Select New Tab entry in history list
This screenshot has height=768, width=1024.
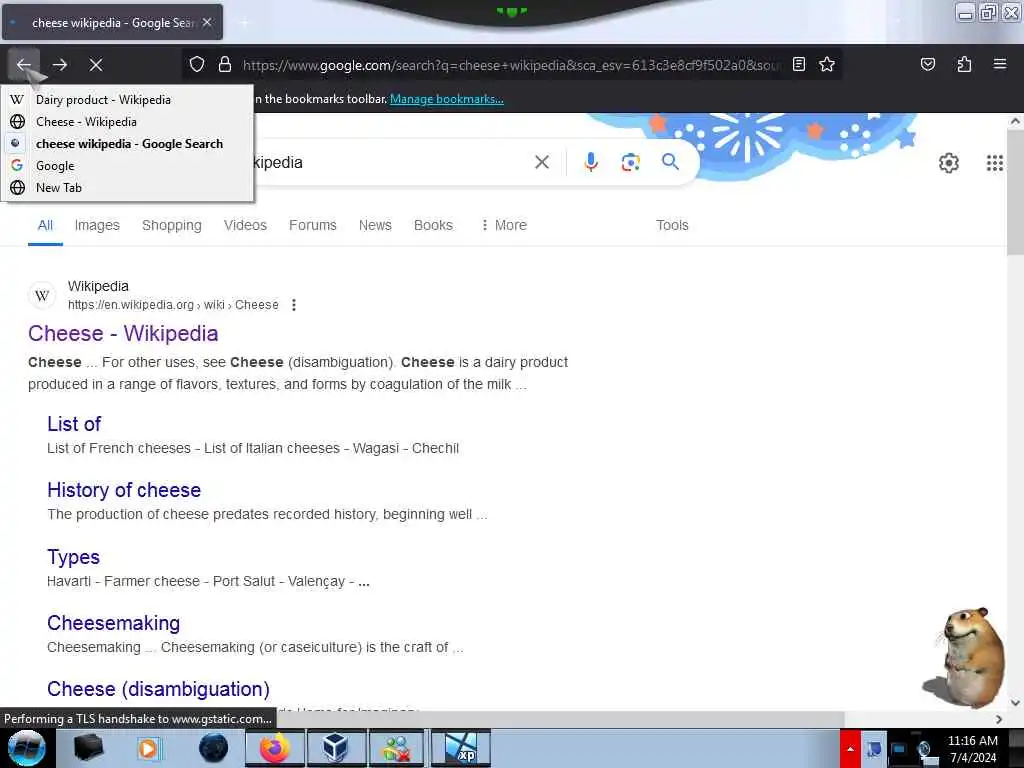coord(127,187)
